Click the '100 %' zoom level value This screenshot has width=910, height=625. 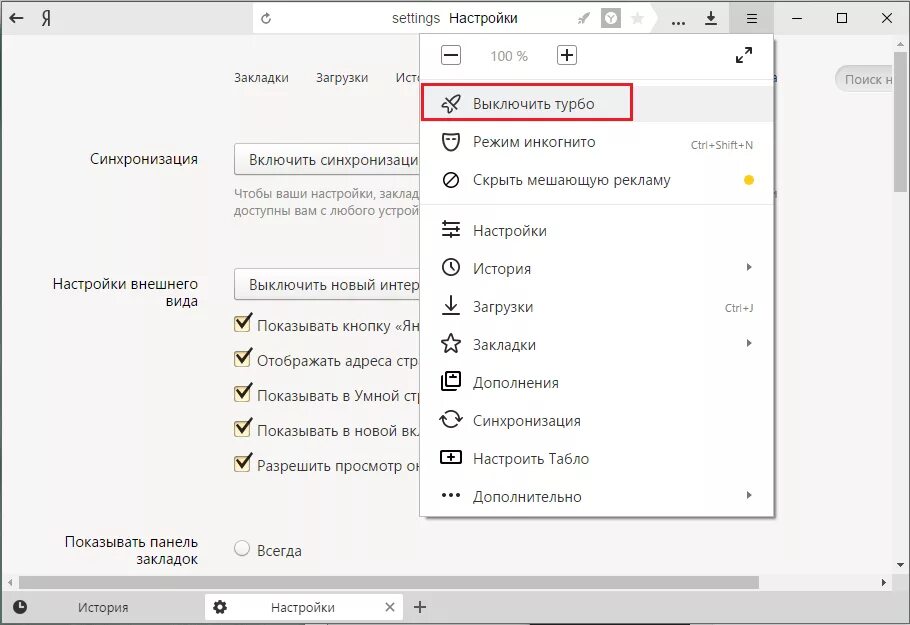coord(509,56)
